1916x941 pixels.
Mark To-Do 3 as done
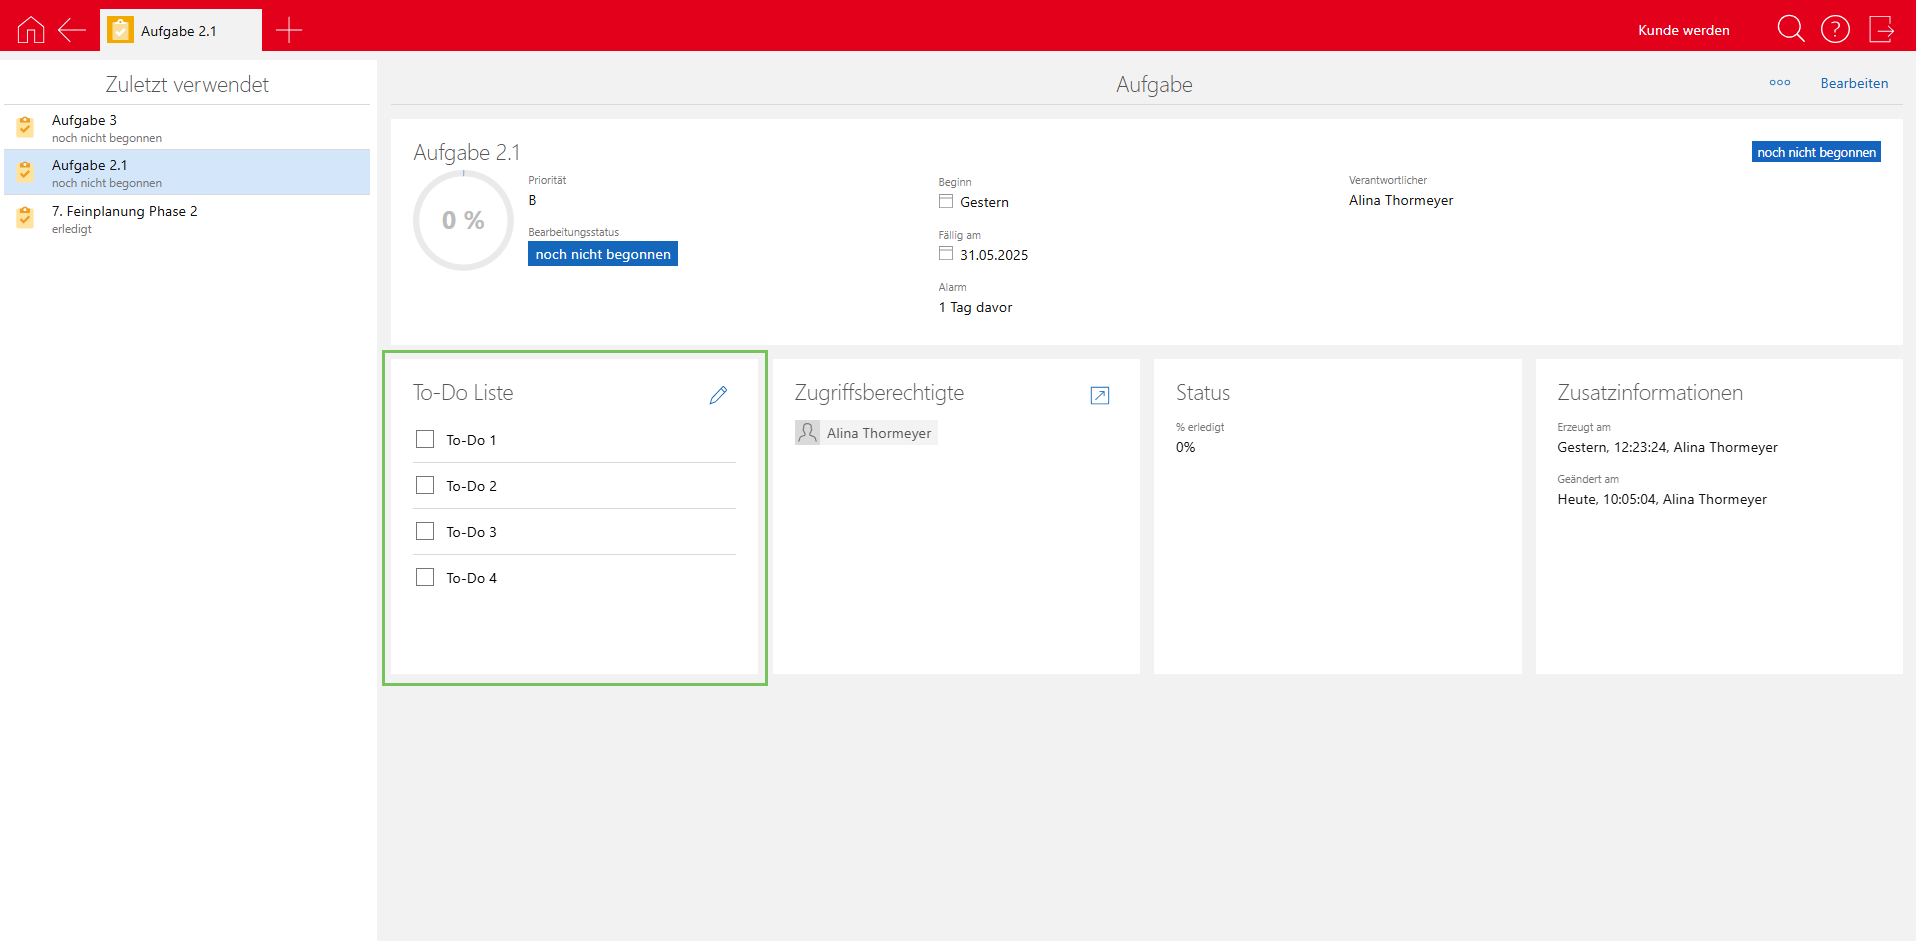pos(425,531)
